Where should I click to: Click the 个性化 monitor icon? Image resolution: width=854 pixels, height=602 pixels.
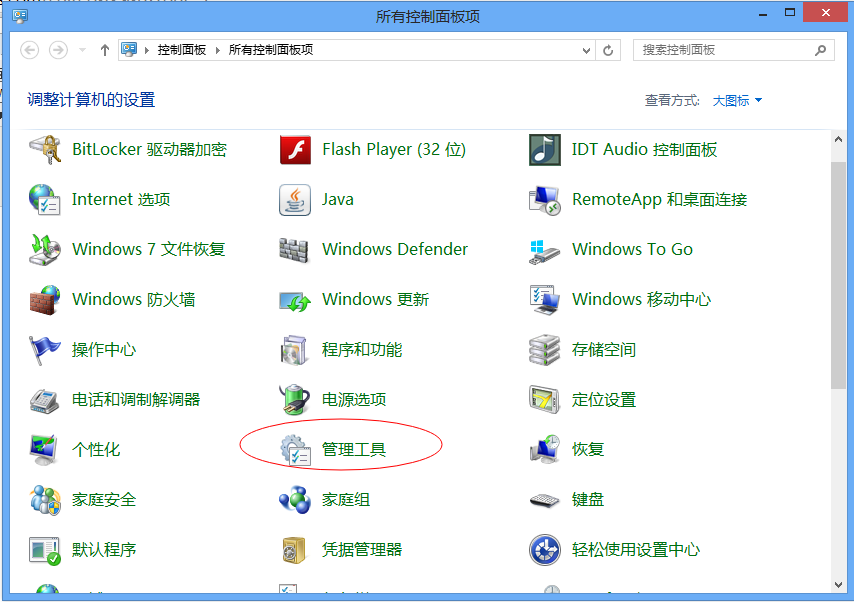tap(45, 449)
